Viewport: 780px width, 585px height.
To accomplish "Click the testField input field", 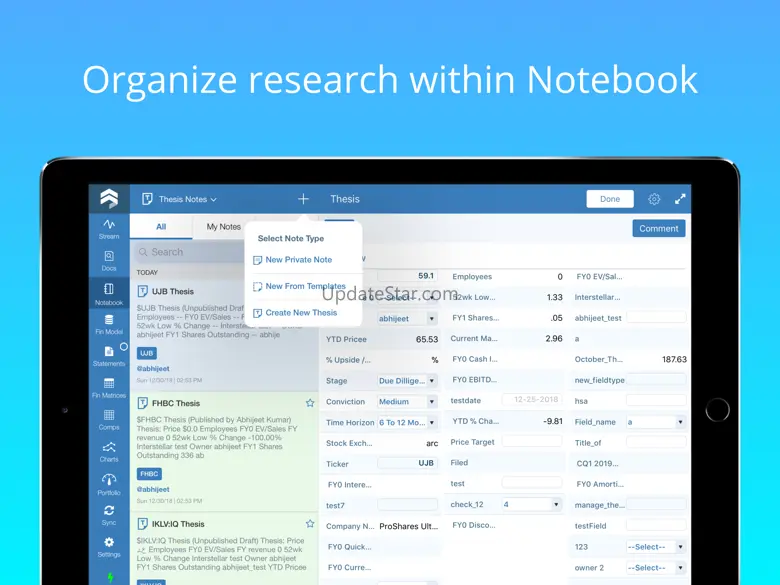I will point(656,525).
